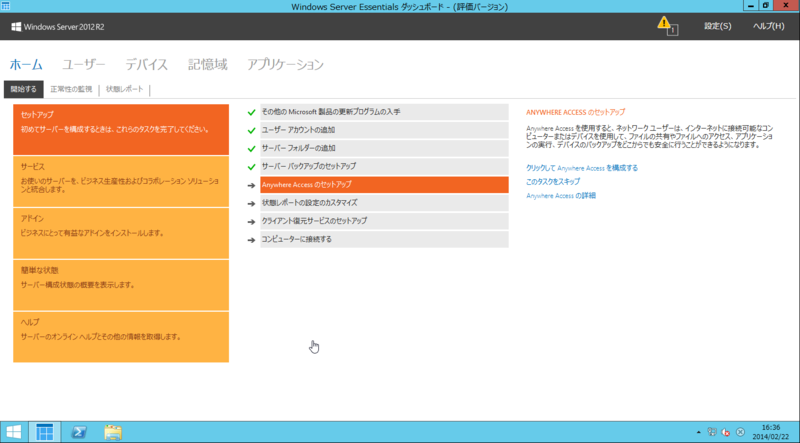Screen dimensions: 800x443
Task: Open the アプリケーション tab
Action: [286, 65]
